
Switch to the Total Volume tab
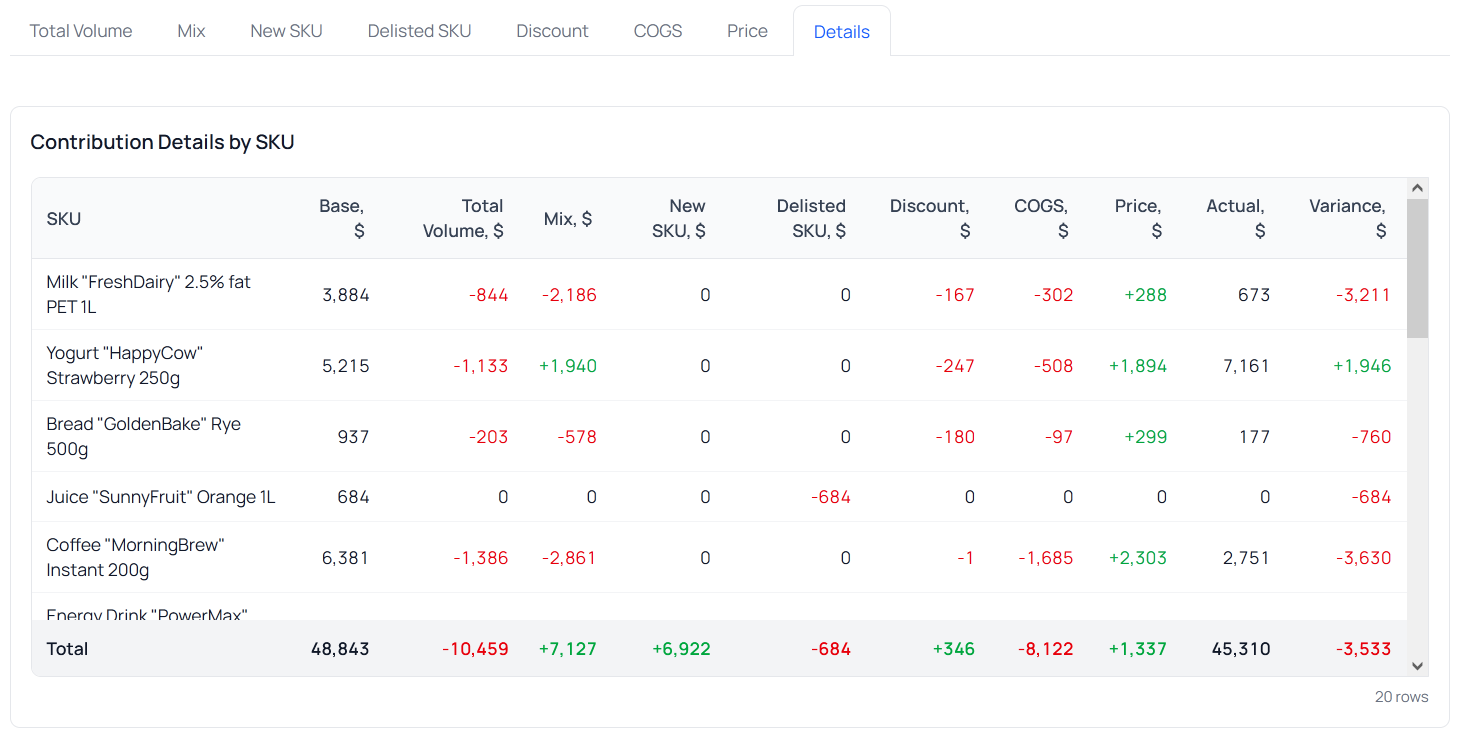[x=81, y=31]
